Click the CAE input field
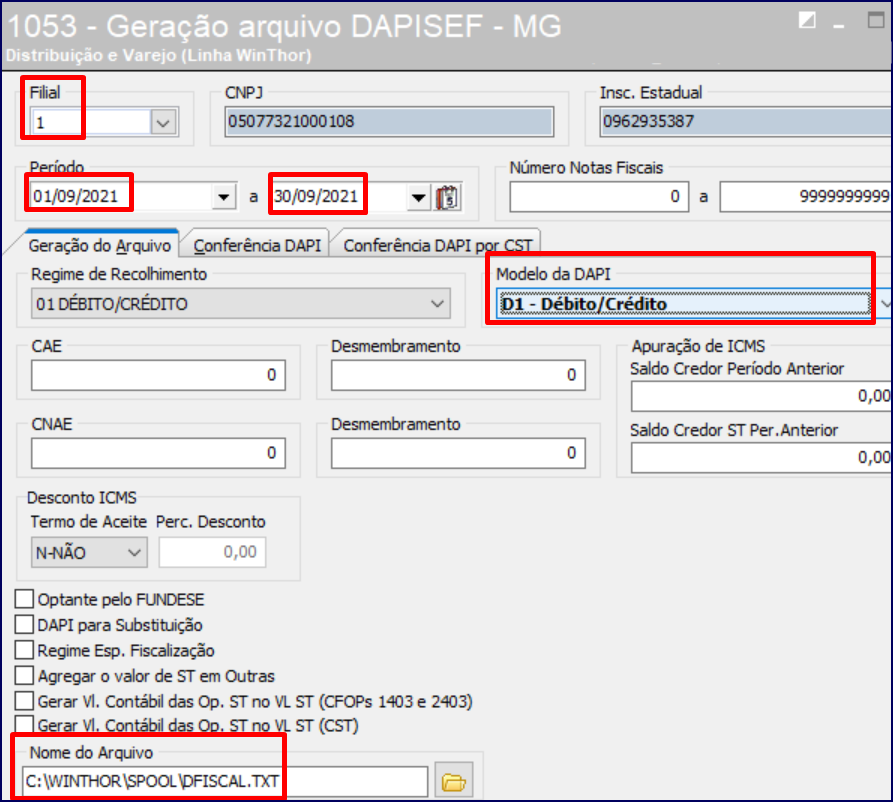 (158, 375)
